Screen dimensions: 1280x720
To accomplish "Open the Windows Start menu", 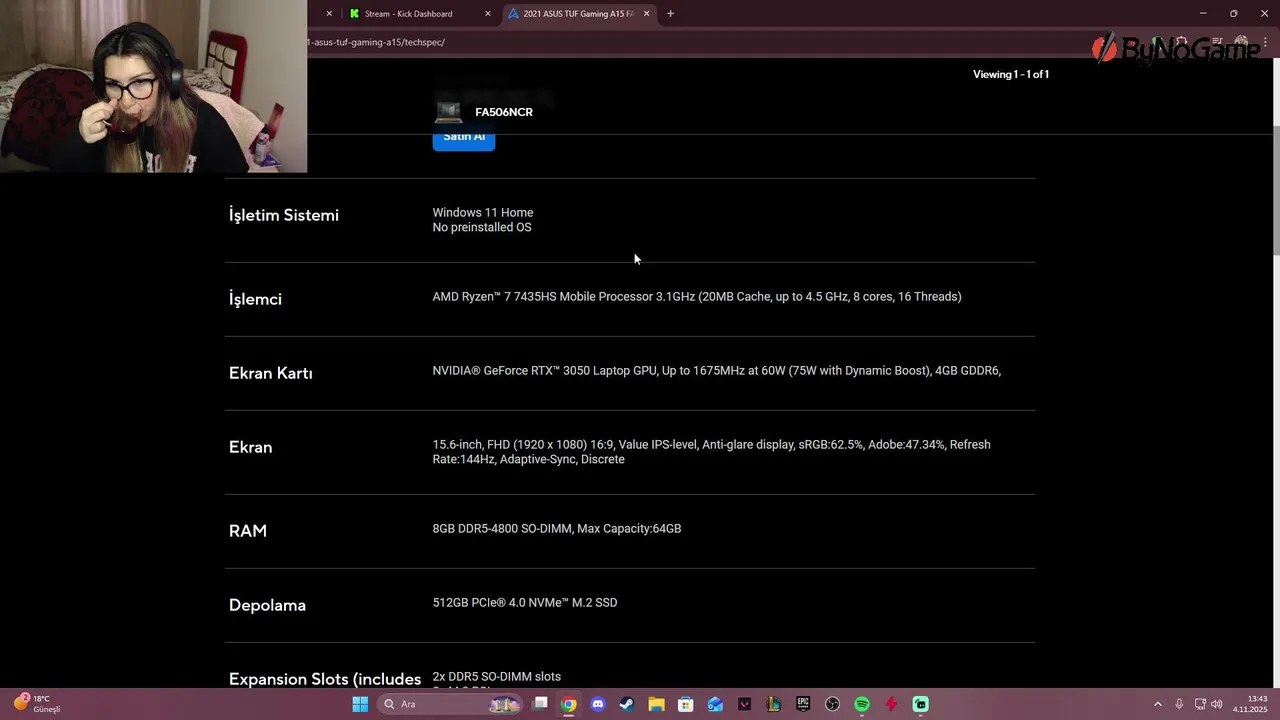I will pyautogui.click(x=360, y=704).
